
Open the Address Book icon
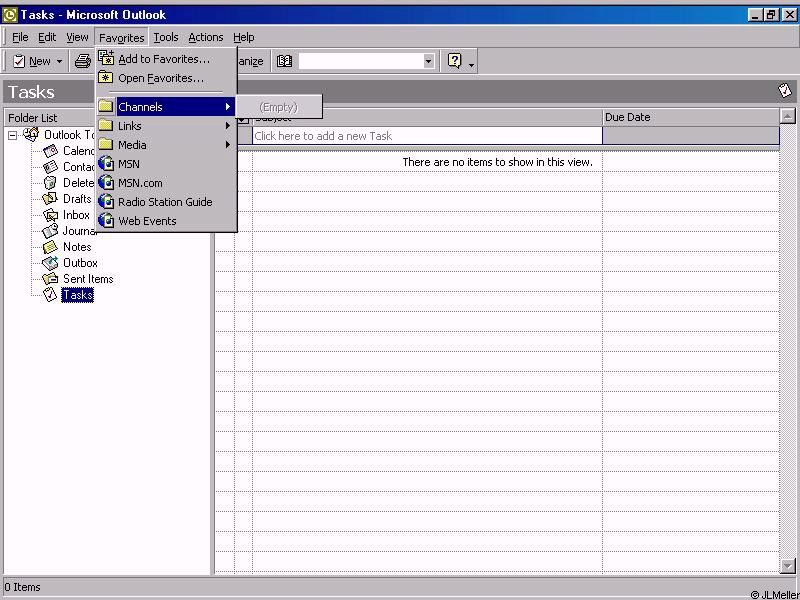click(284, 61)
